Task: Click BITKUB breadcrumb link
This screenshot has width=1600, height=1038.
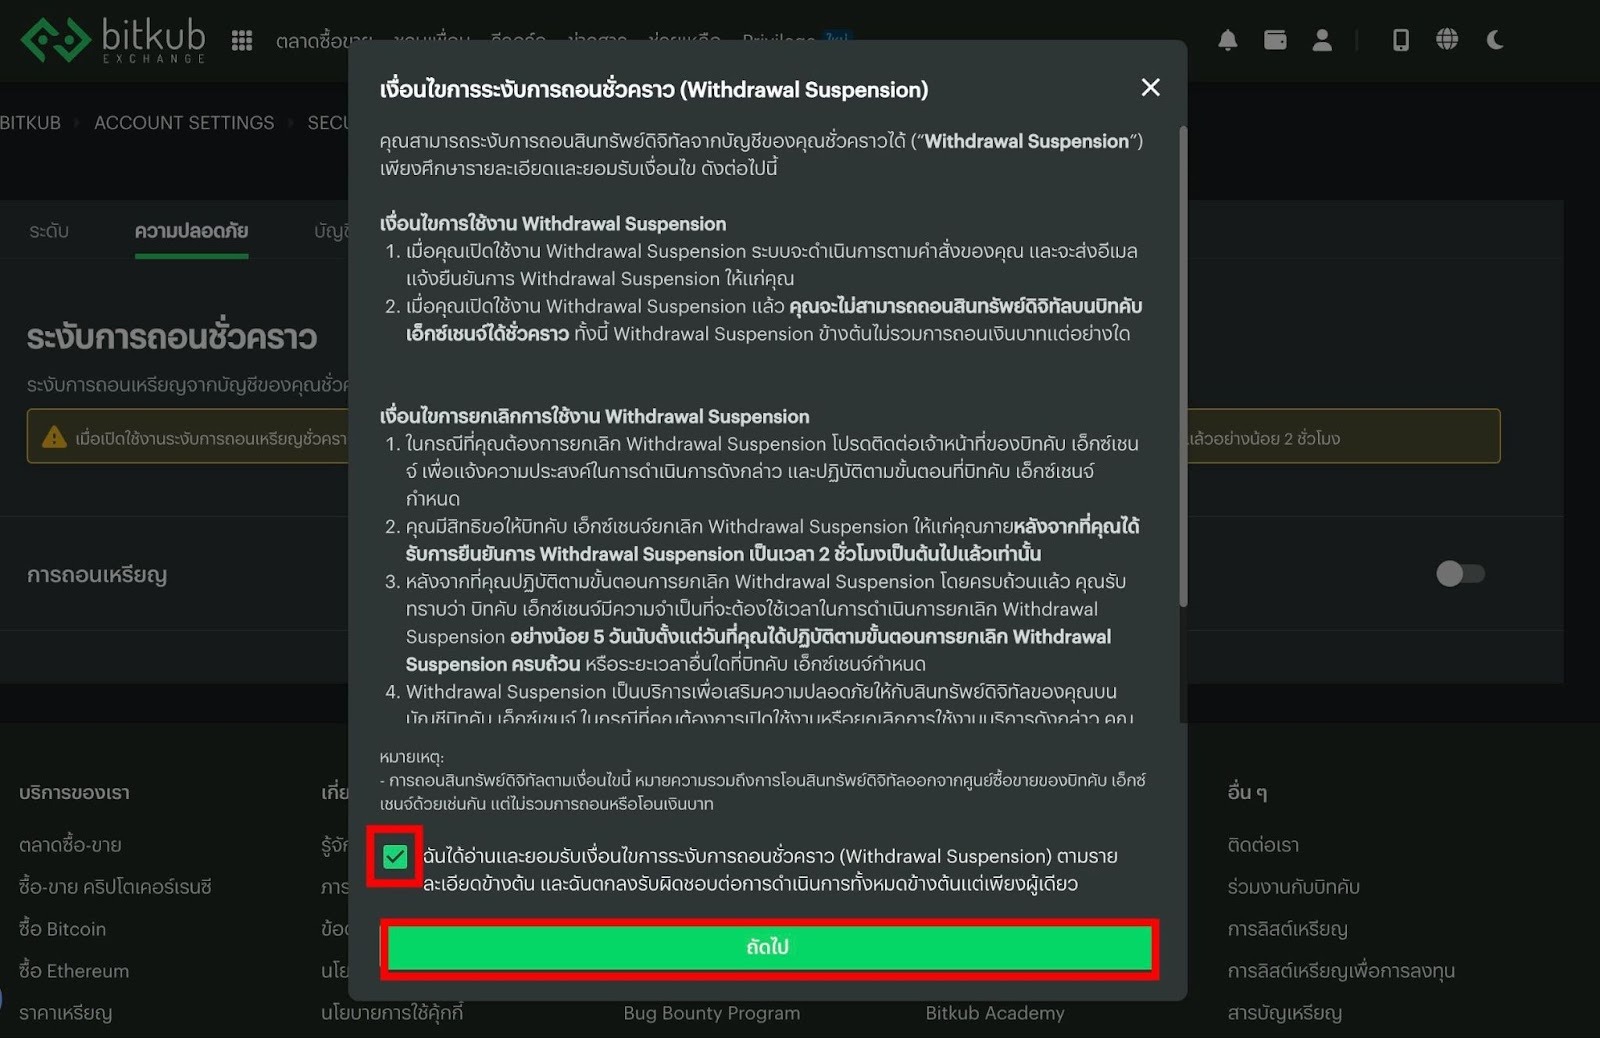Action: 30,123
